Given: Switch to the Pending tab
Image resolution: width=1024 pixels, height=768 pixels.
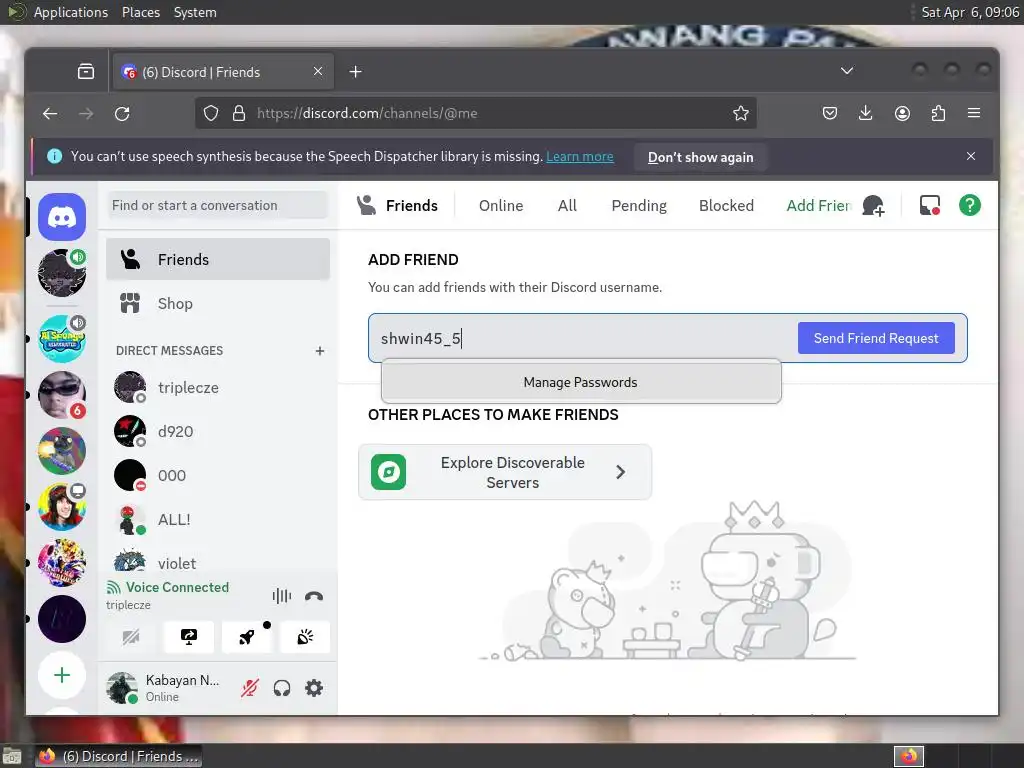Looking at the screenshot, I should pyautogui.click(x=639, y=206).
